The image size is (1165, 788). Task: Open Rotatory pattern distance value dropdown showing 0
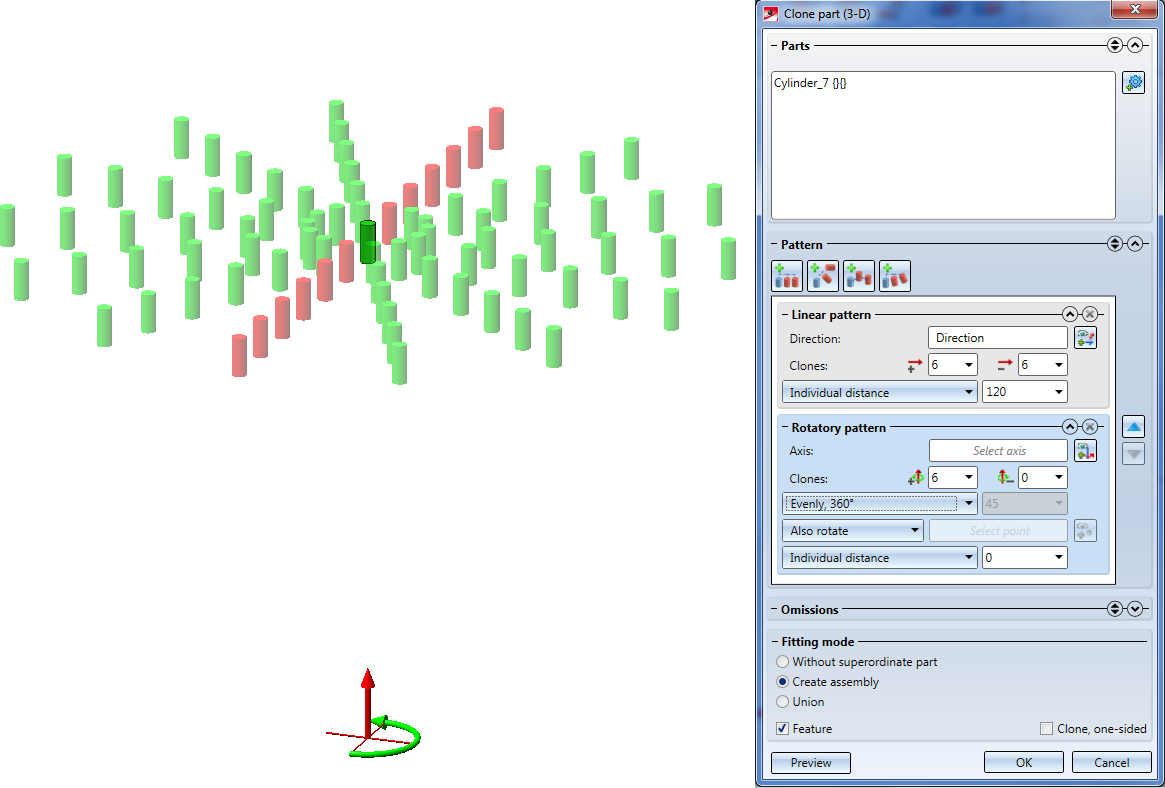pos(1059,558)
